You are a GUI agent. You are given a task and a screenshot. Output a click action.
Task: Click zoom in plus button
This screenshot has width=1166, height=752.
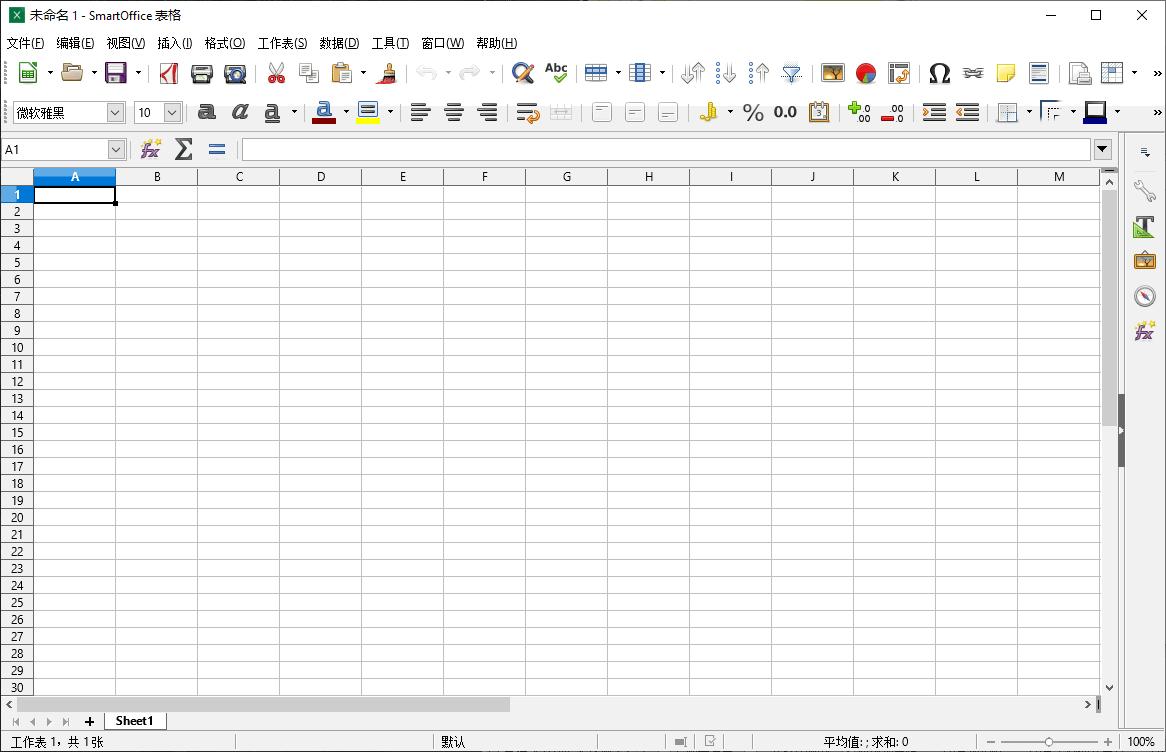[1108, 742]
